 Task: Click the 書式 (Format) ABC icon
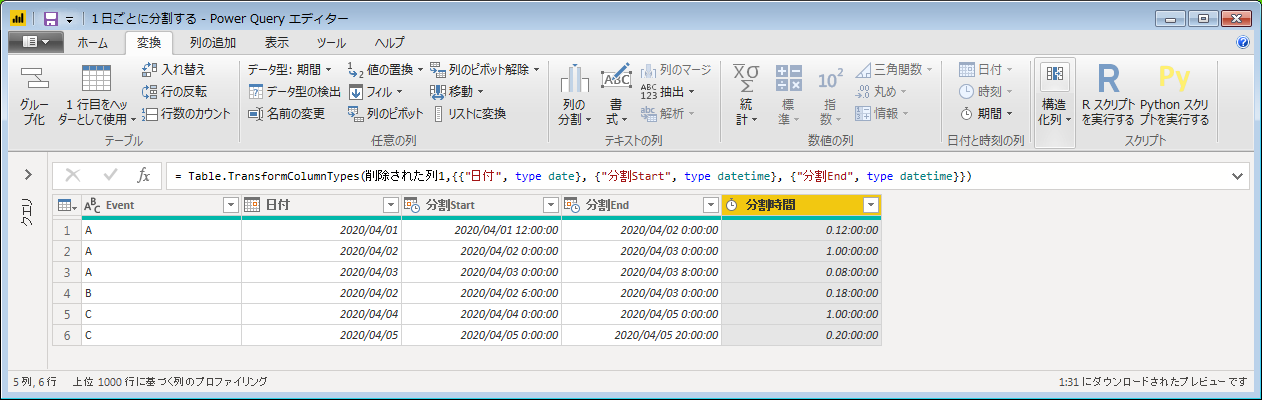click(x=616, y=79)
